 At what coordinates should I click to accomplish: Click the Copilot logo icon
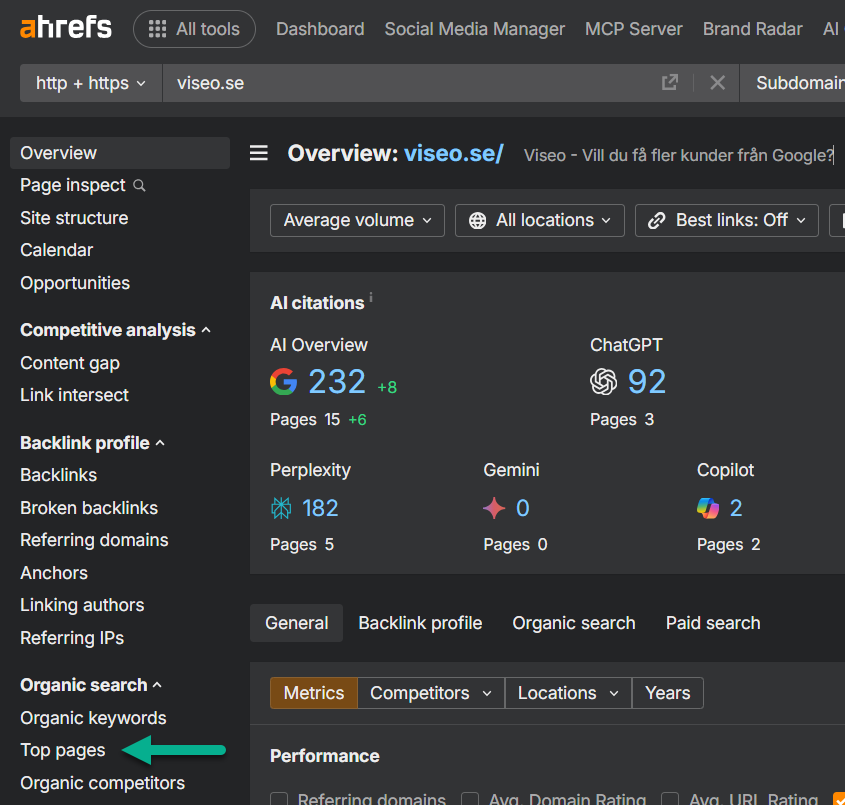pyautogui.click(x=708, y=508)
